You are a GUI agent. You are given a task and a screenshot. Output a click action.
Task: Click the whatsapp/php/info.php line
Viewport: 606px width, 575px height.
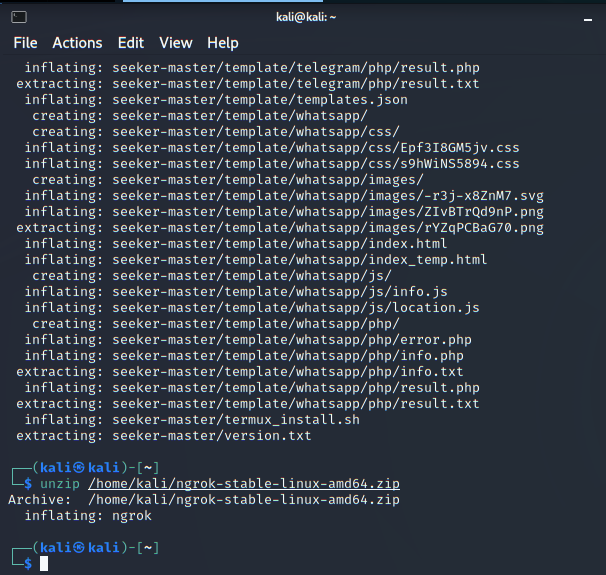(x=244, y=356)
